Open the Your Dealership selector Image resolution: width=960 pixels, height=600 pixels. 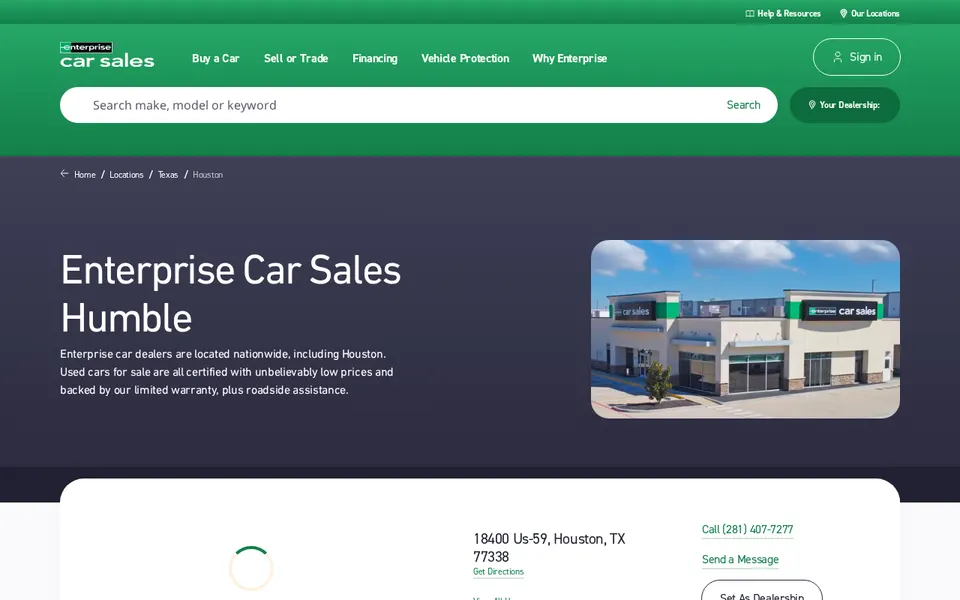coord(845,105)
